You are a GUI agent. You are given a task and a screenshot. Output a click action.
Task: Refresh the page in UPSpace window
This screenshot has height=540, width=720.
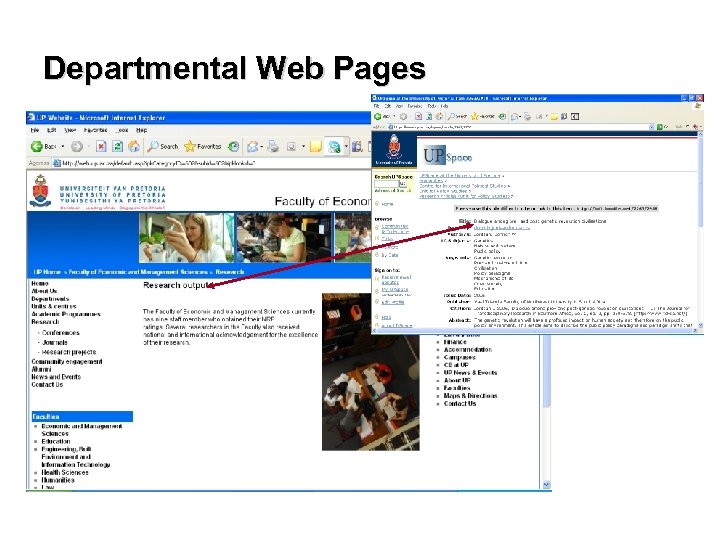tap(428, 117)
